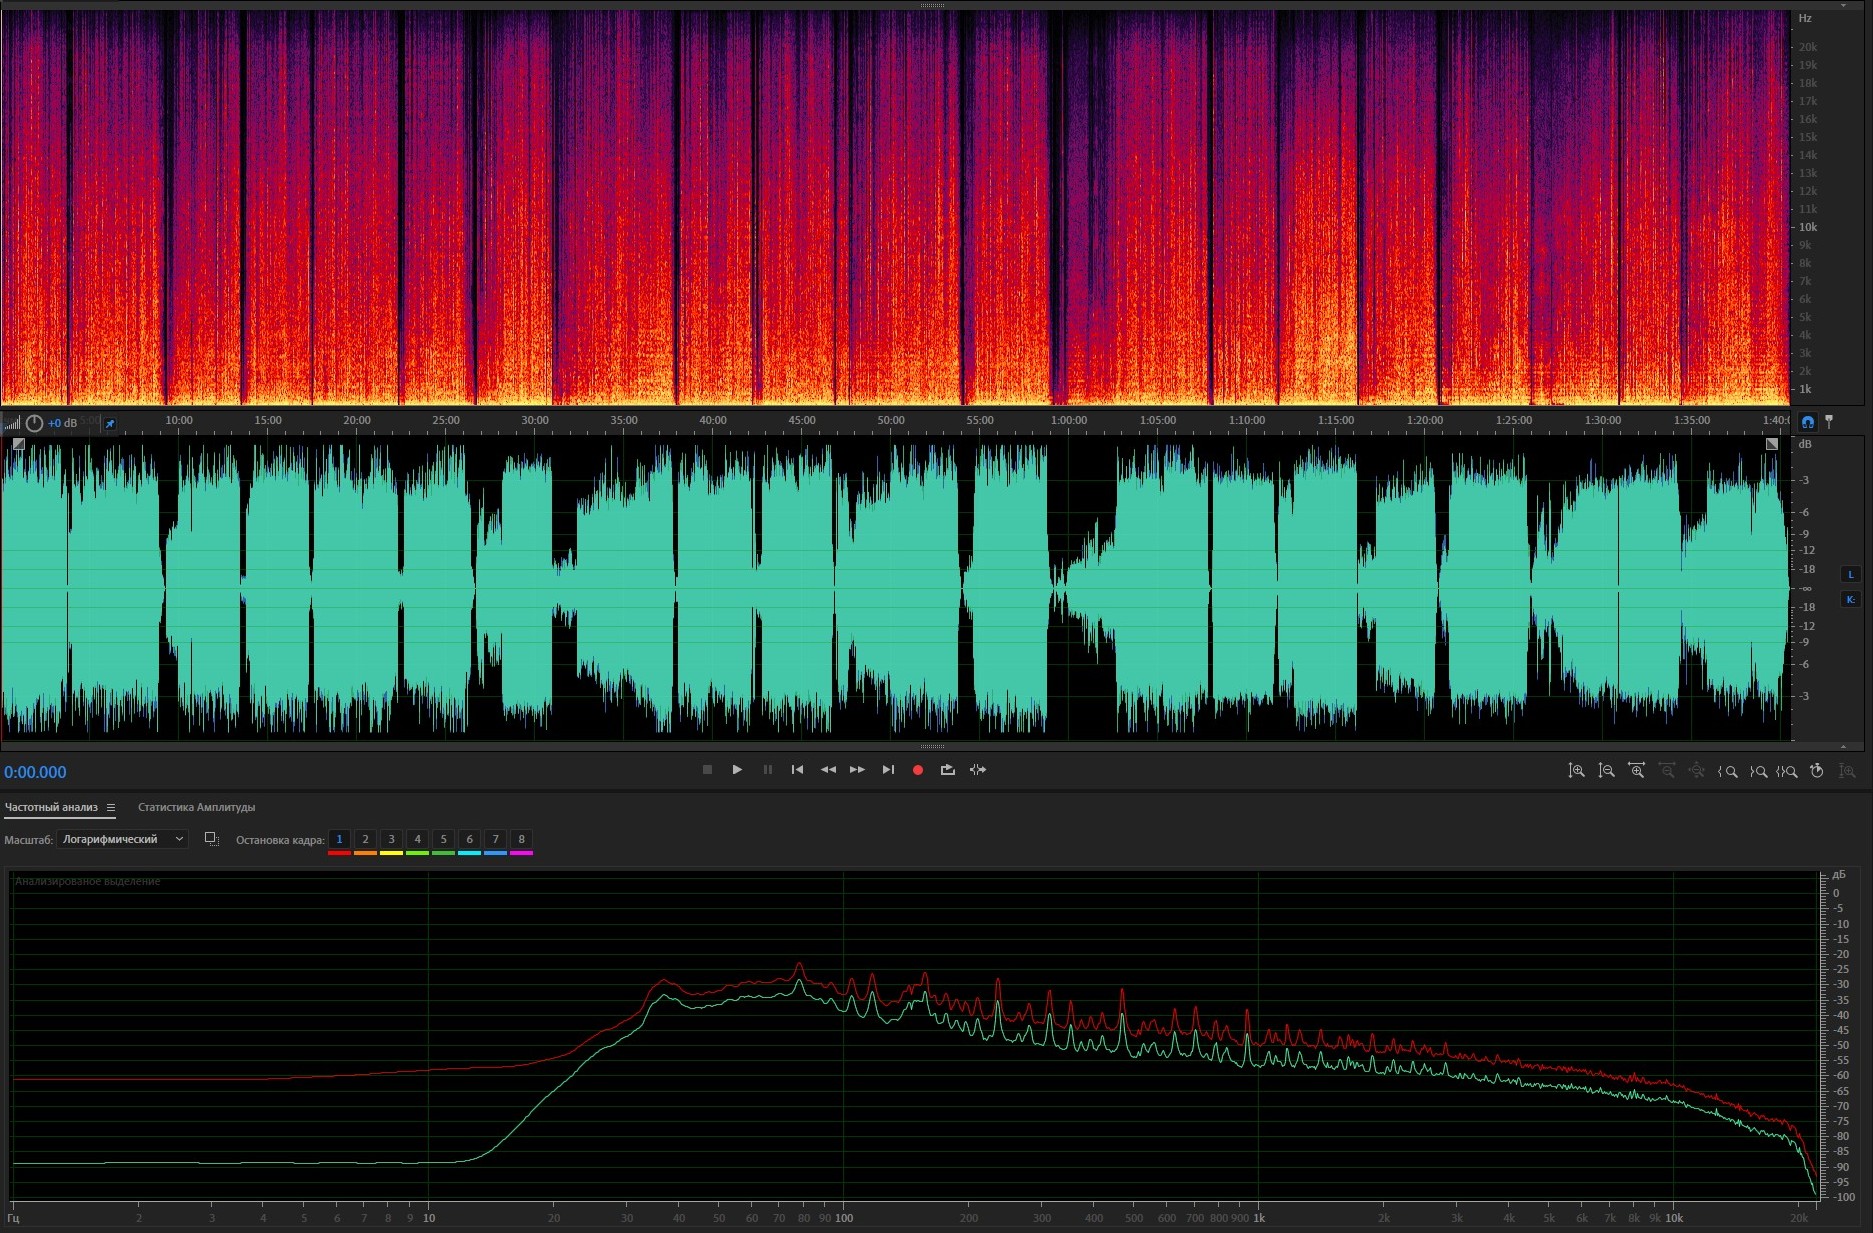
Task: Click frame hold button 8
Action: click(521, 840)
